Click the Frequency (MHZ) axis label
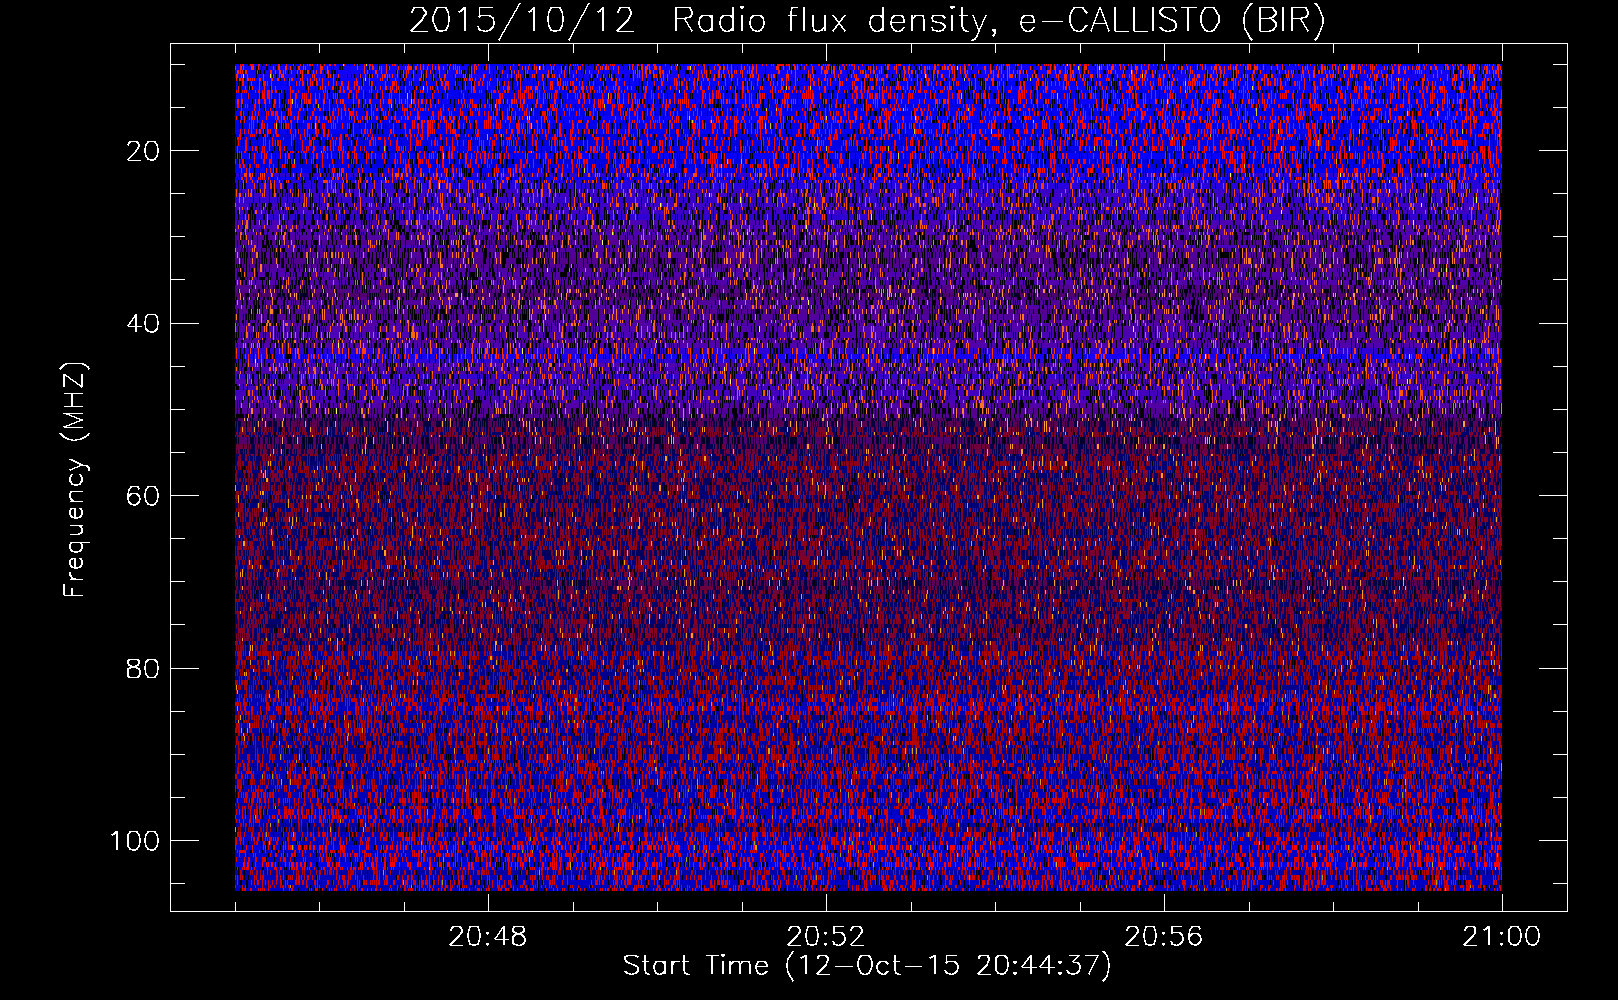 [x=75, y=480]
